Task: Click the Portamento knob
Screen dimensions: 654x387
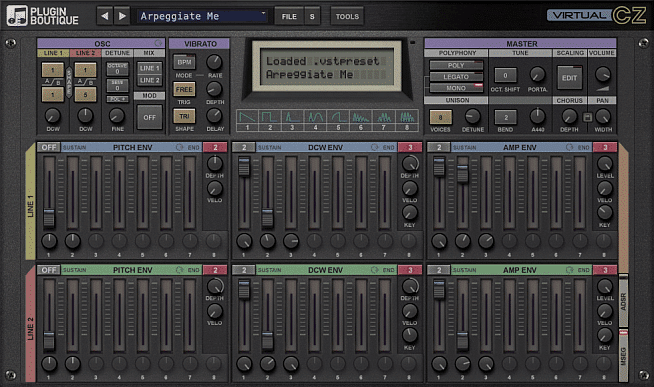Action: [537, 75]
